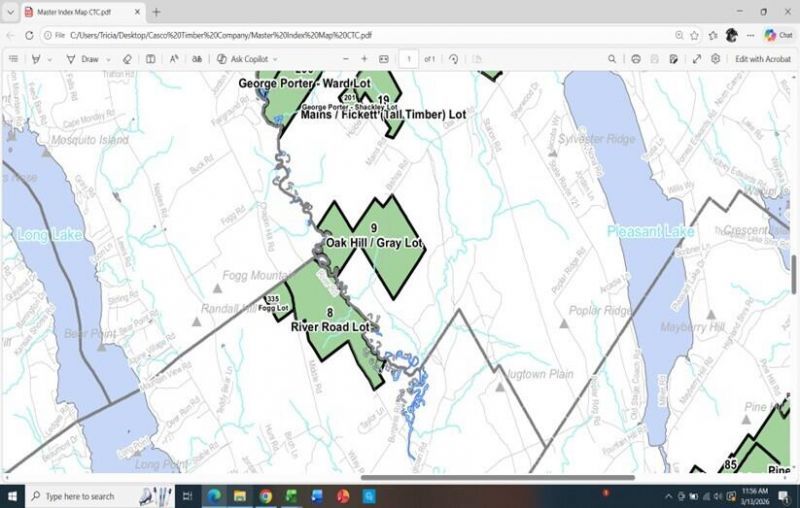Screen dimensions: 800x508
Task: Zoom in with the plus button
Action: (x=364, y=59)
